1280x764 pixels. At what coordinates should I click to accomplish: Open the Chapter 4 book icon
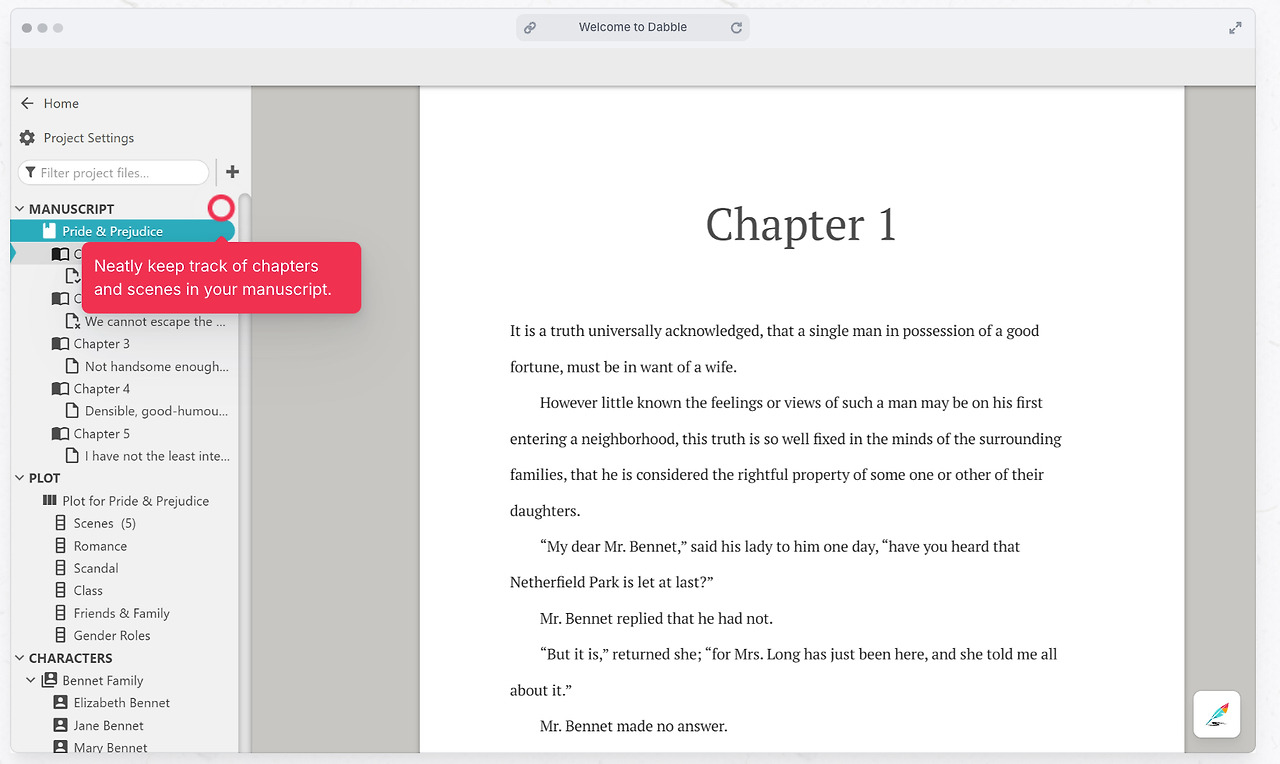(x=61, y=389)
